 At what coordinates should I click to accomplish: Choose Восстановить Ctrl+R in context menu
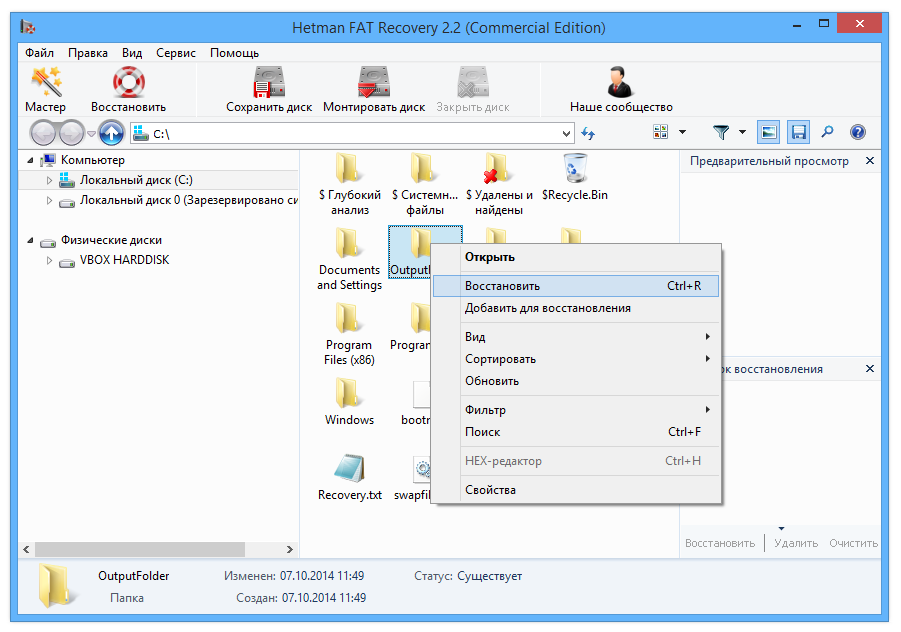click(575, 286)
